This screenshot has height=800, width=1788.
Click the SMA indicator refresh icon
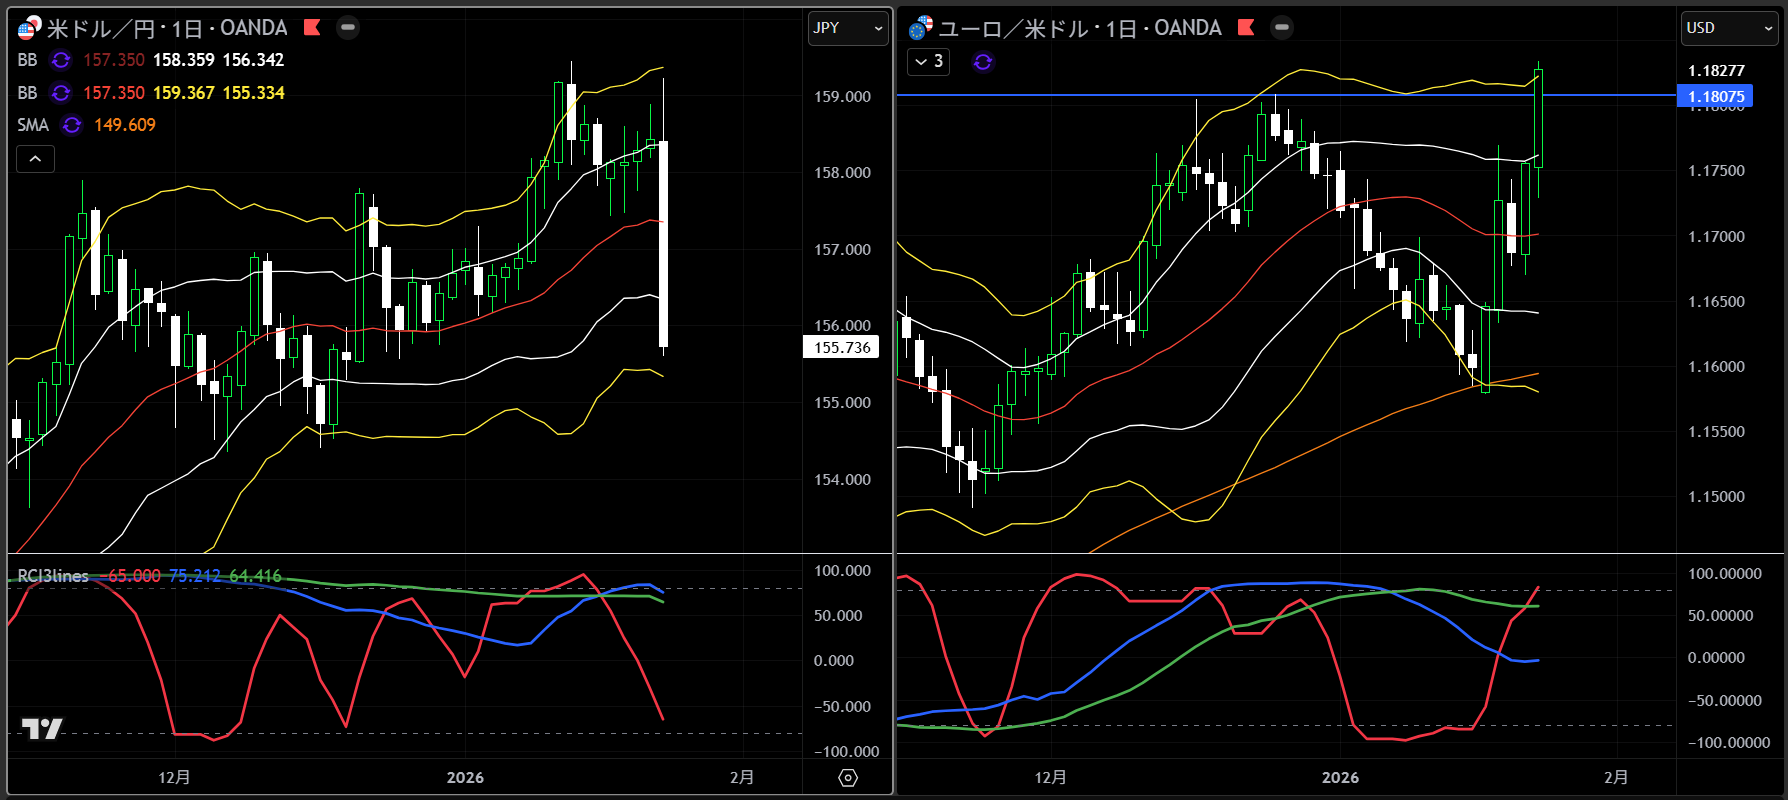tap(72, 125)
